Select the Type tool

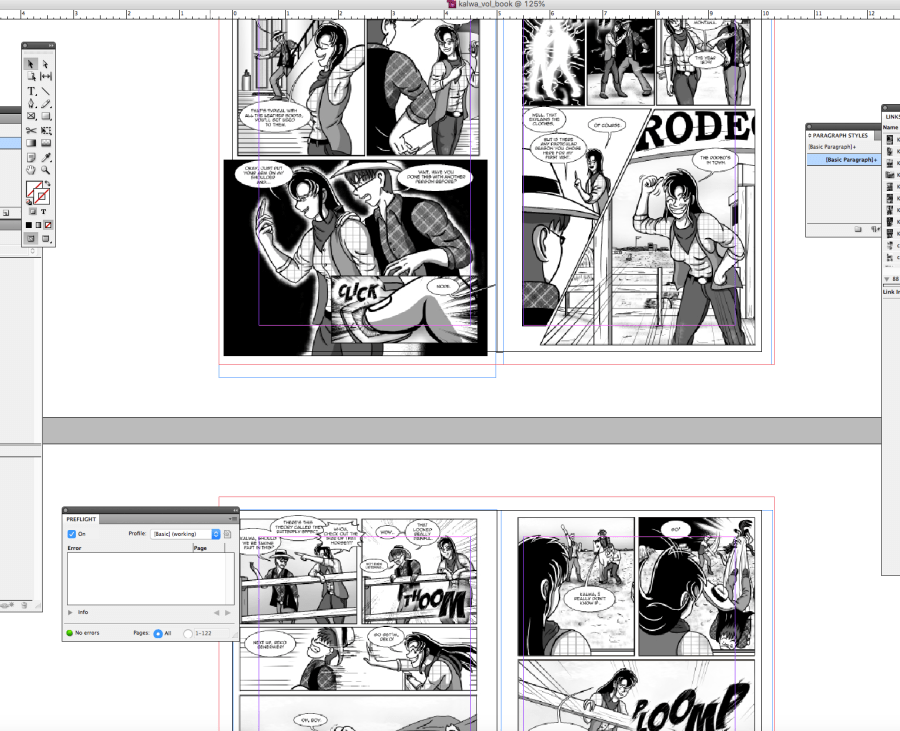32,90
